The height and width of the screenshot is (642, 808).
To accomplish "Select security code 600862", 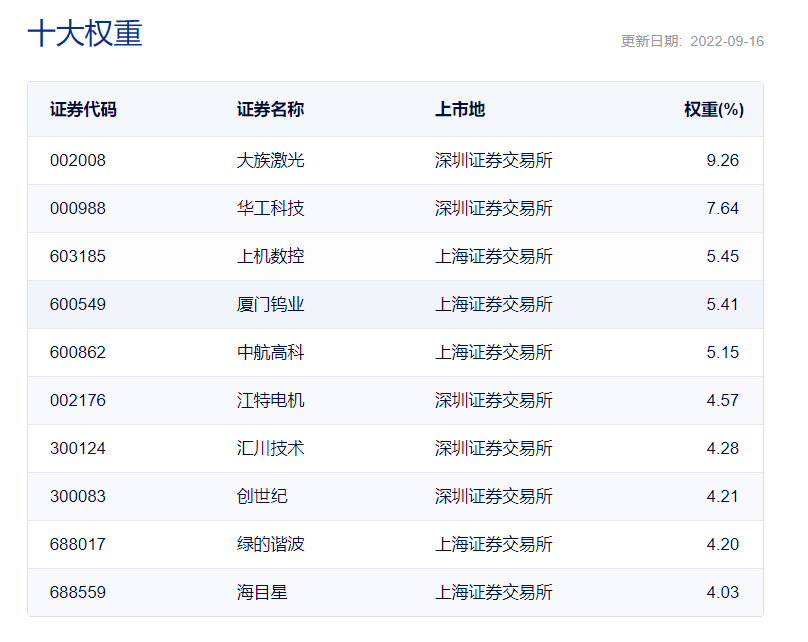I will tap(78, 352).
